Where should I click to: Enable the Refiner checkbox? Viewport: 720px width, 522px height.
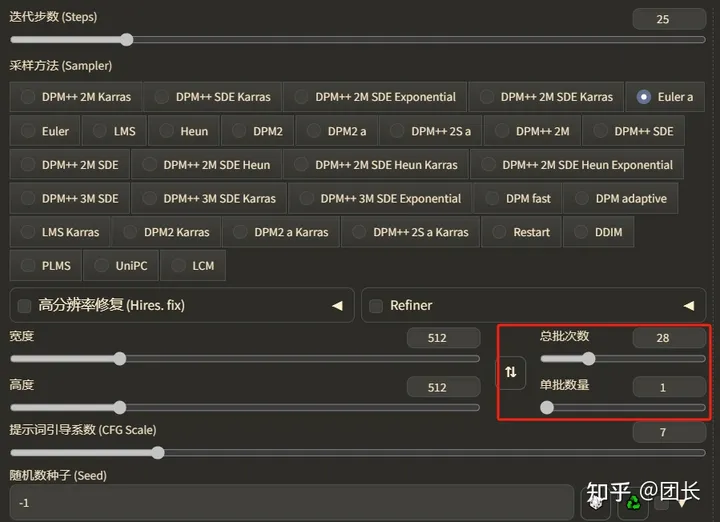[376, 306]
